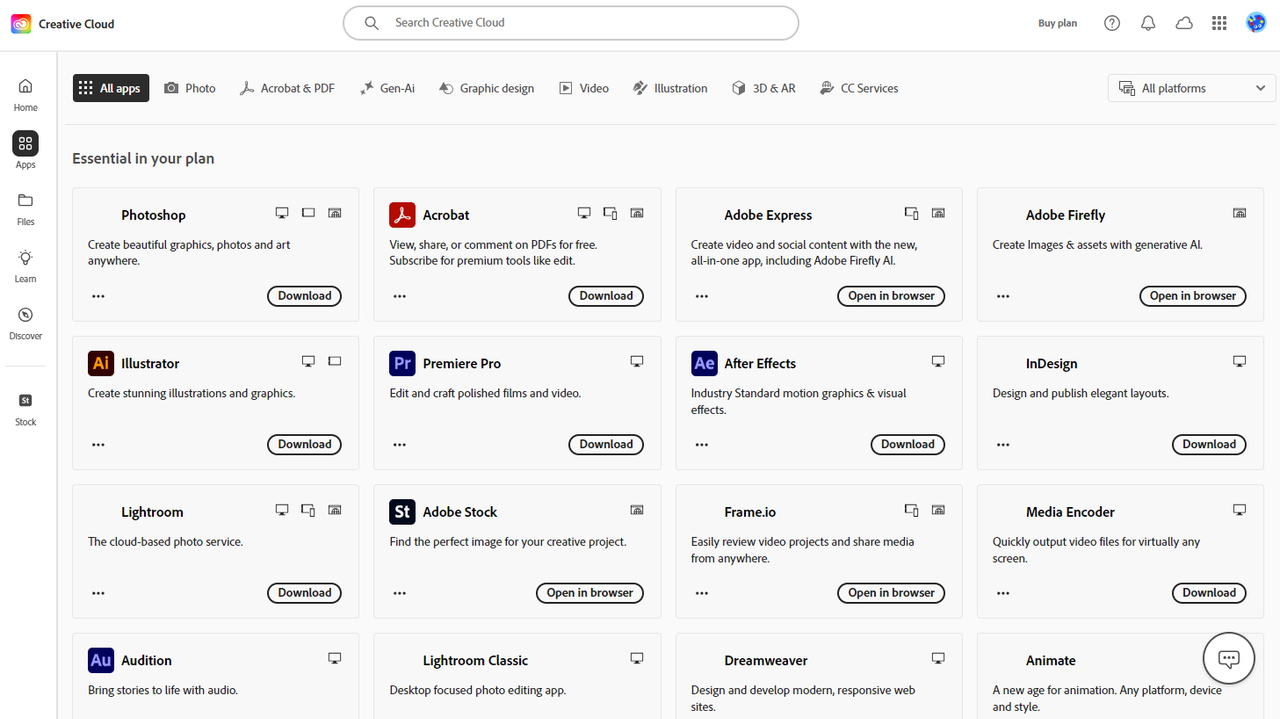Switch to the CC Services tab
Viewport: 1280px width, 719px height.
(859, 88)
